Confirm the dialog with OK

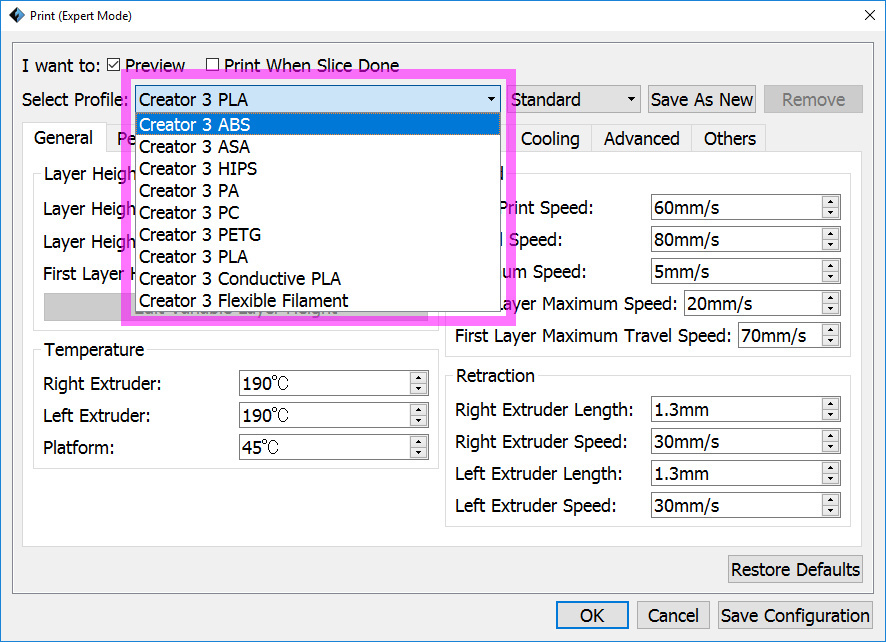(592, 615)
